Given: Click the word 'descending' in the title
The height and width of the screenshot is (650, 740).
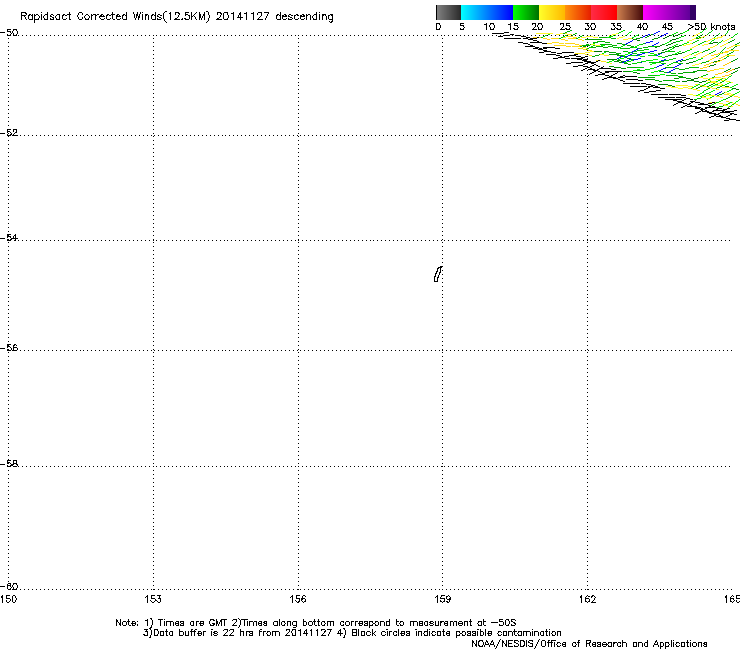Looking at the screenshot, I should point(304,17).
